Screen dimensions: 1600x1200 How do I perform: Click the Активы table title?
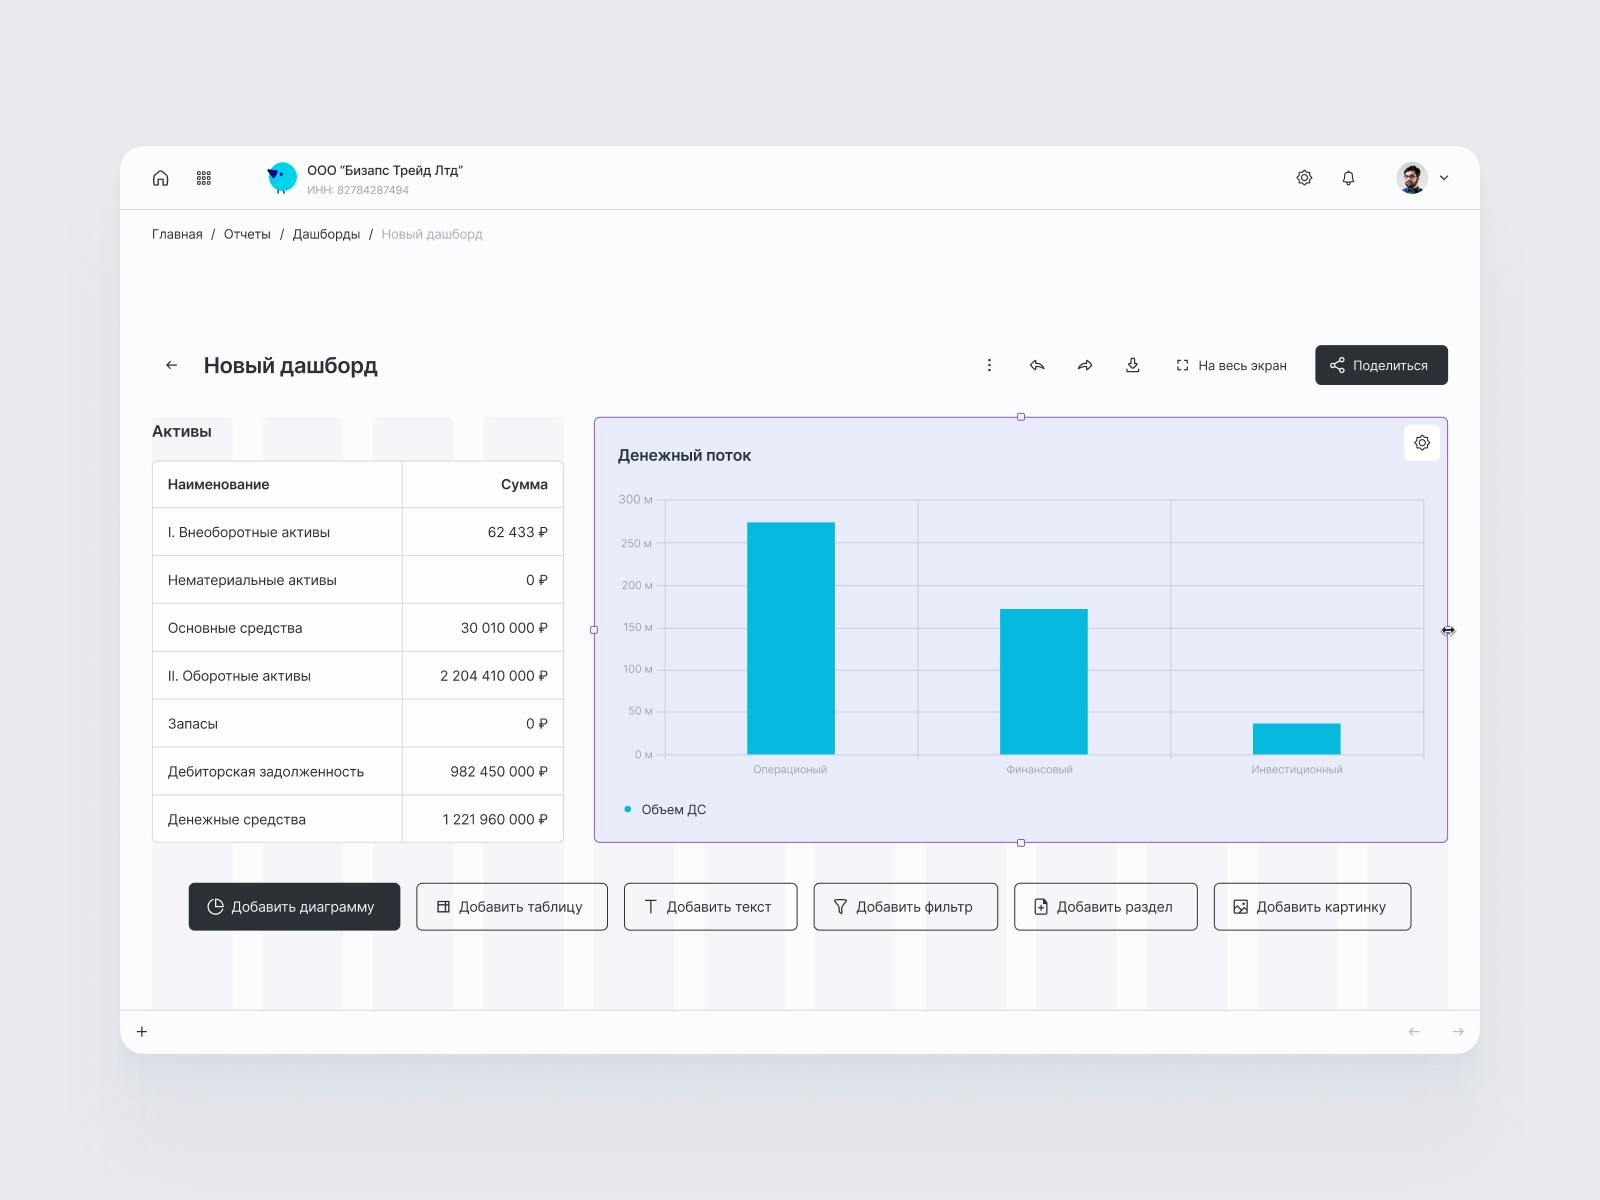[182, 432]
